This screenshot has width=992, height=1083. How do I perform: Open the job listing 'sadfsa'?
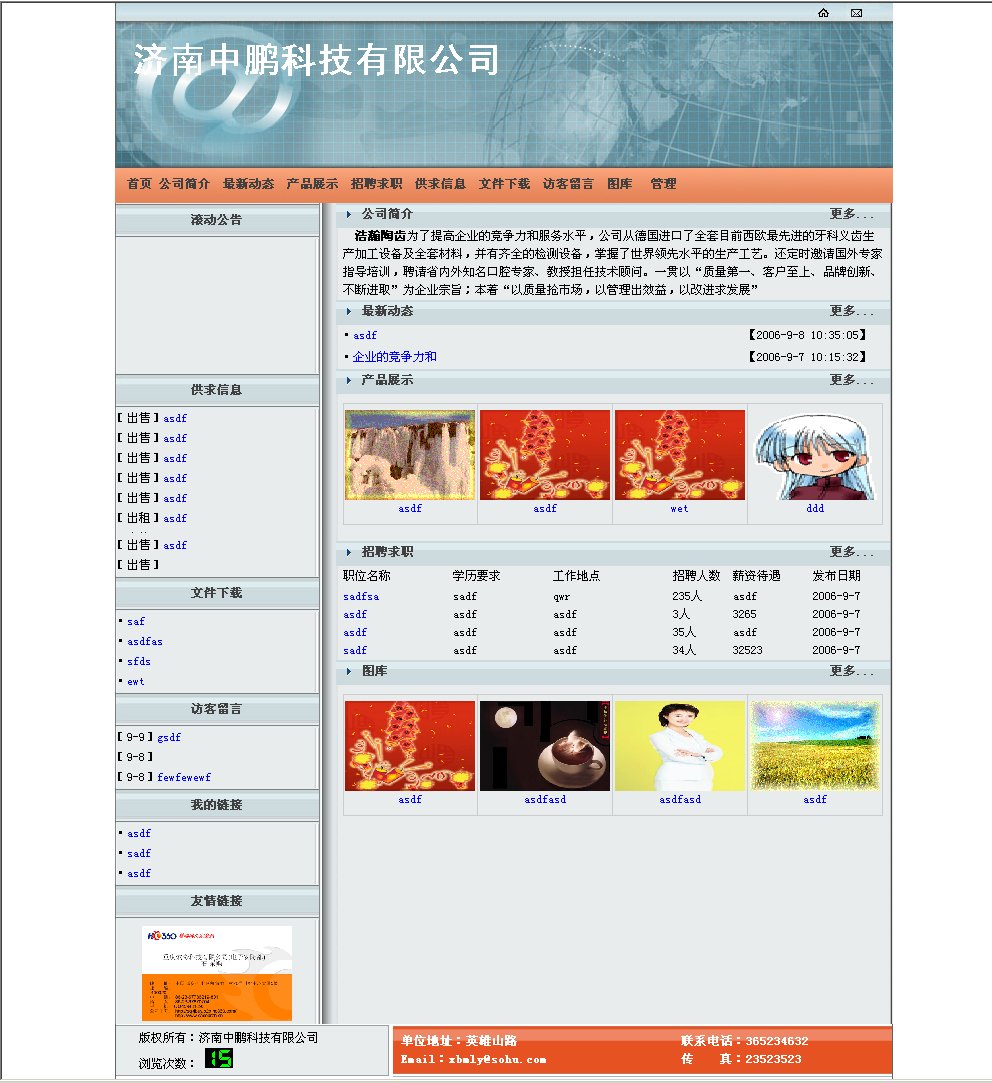[361, 597]
